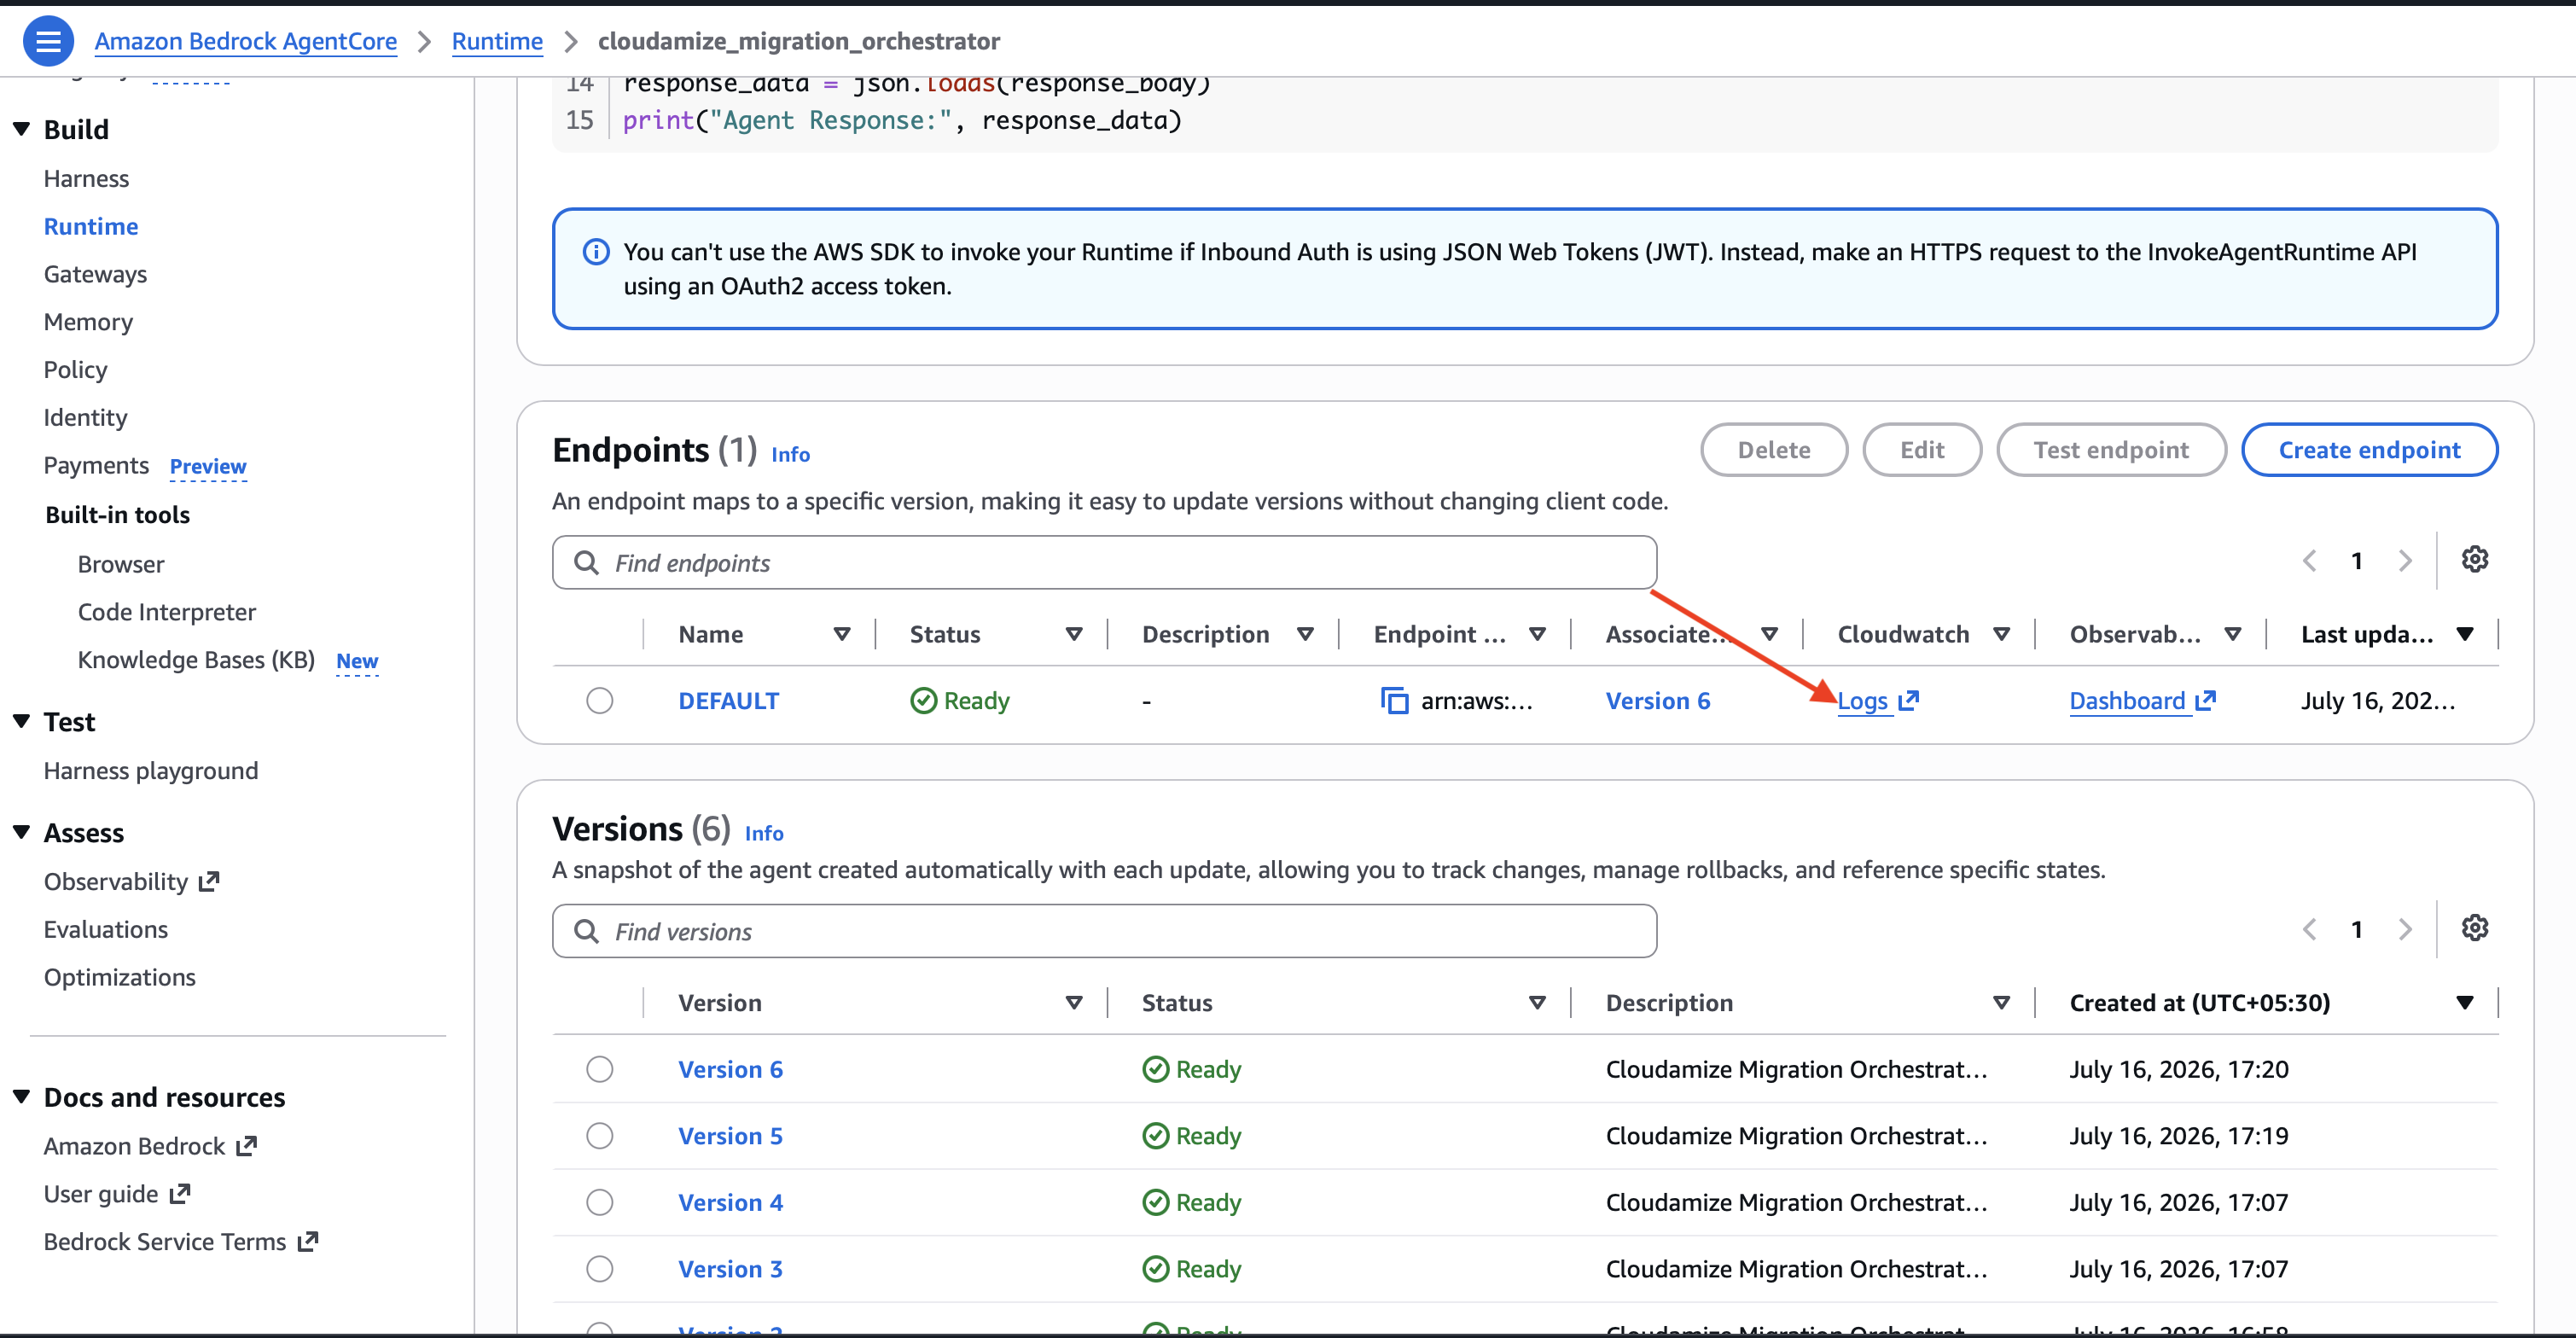Click the Test endpoint button
This screenshot has height=1338, width=2576.
pyautogui.click(x=2111, y=451)
